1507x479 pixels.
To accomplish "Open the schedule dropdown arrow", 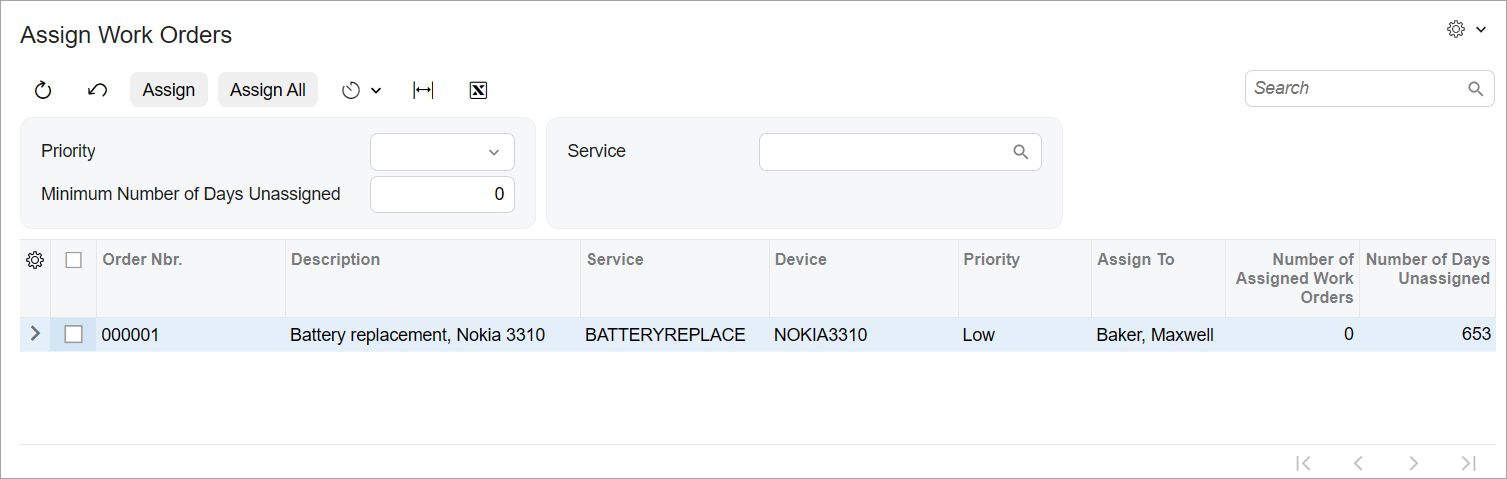I will [x=376, y=90].
